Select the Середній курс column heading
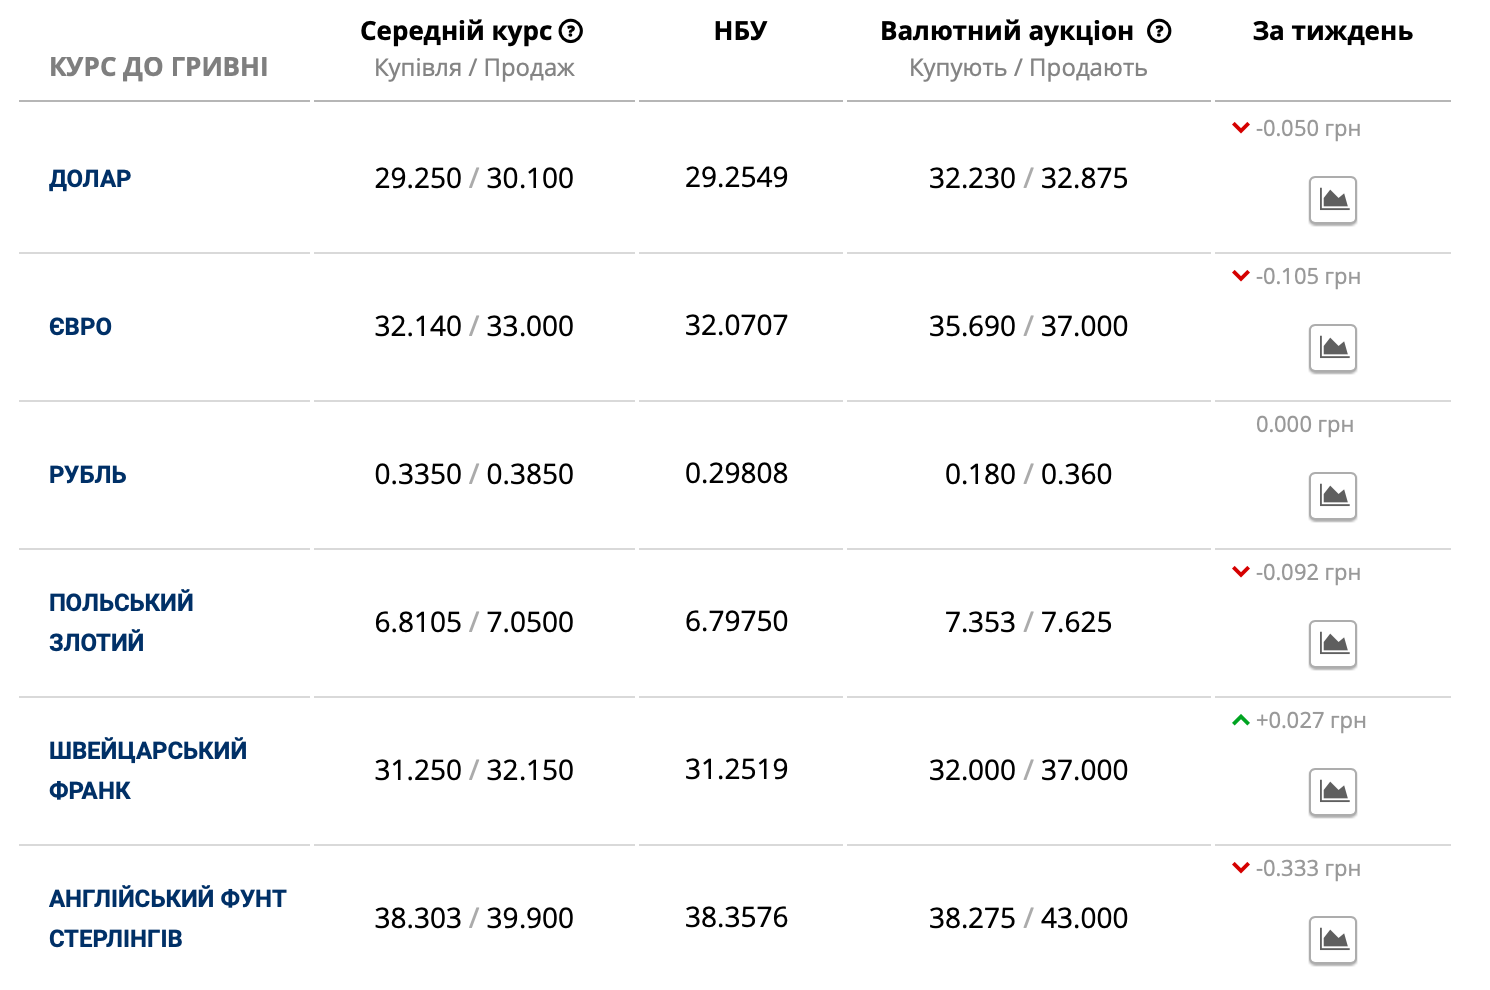Image resolution: width=1490 pixels, height=990 pixels. pos(455,31)
